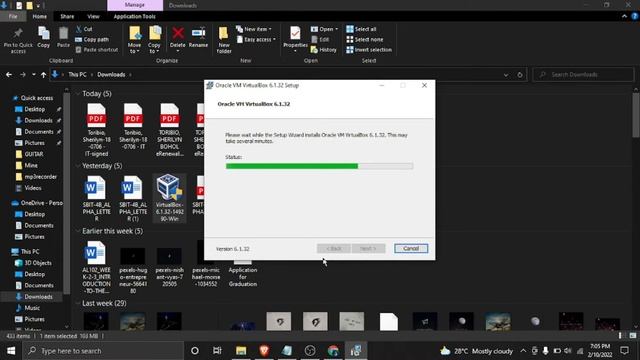This screenshot has width=640, height=360.
Task: Open the notification center icon
Action: pos(624,351)
